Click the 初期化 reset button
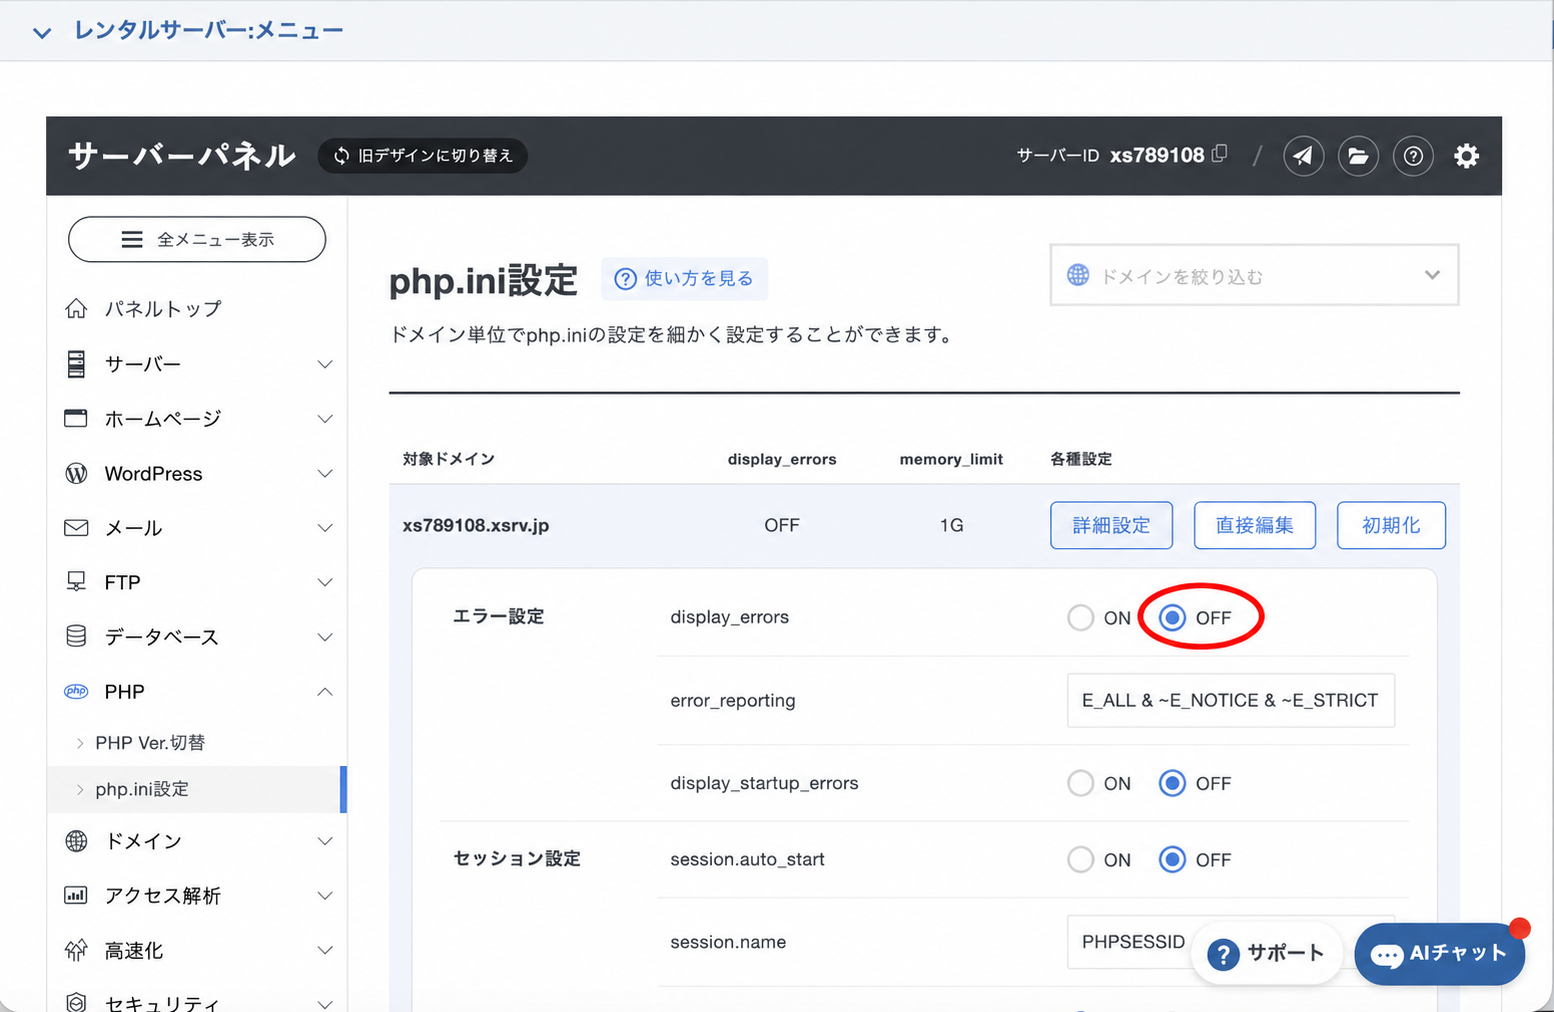This screenshot has width=1554, height=1012. pos(1391,525)
